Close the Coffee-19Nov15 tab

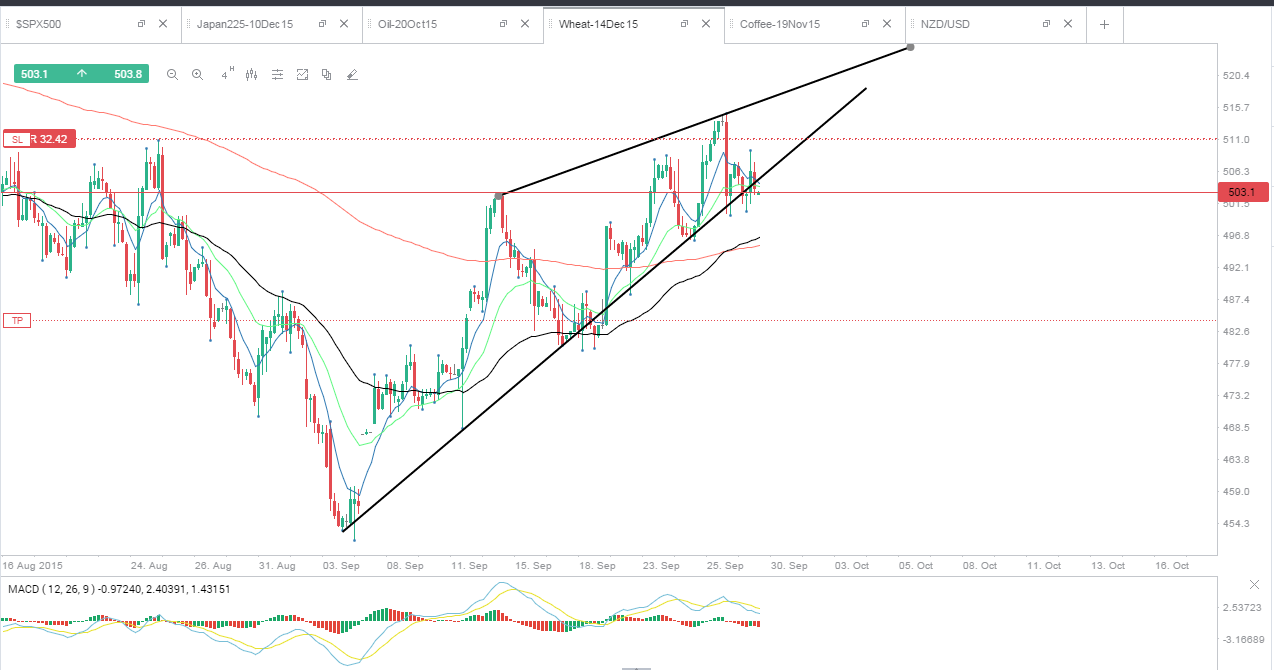[x=886, y=24]
